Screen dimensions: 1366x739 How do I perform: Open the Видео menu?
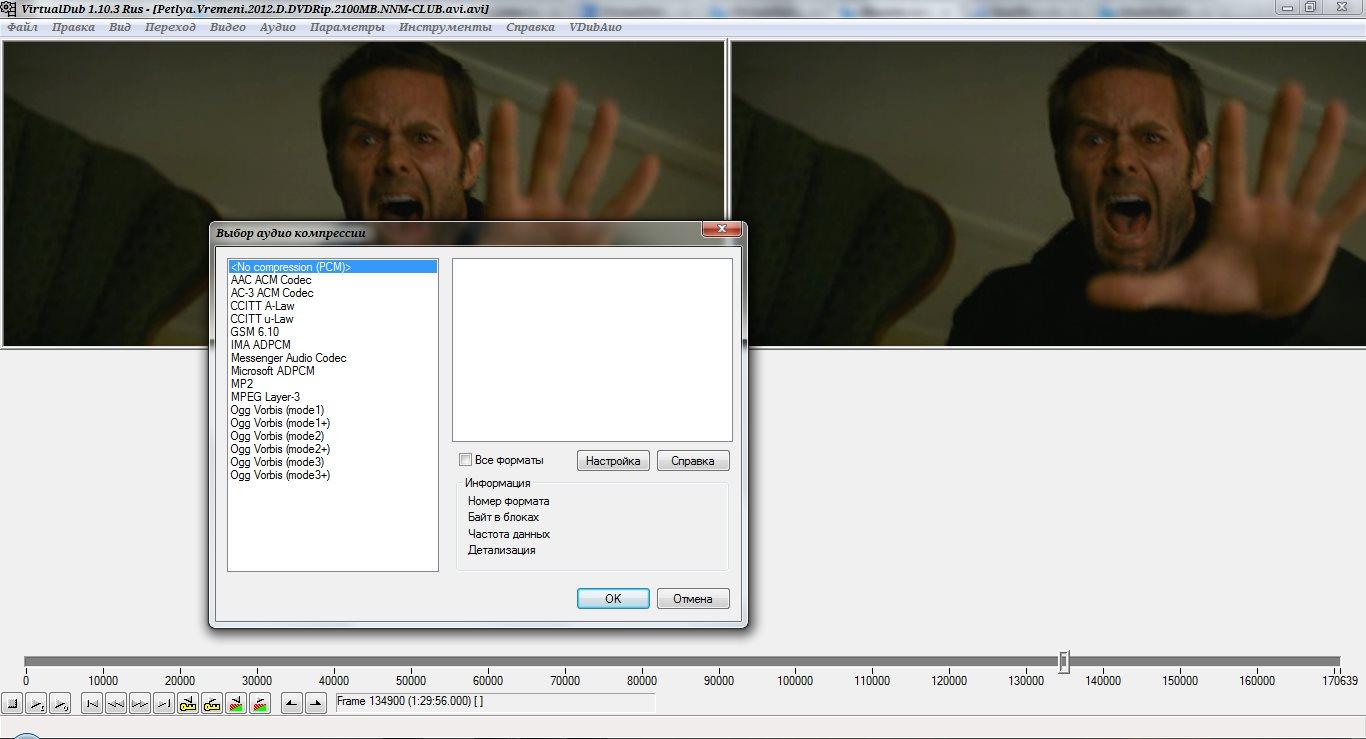(x=228, y=27)
